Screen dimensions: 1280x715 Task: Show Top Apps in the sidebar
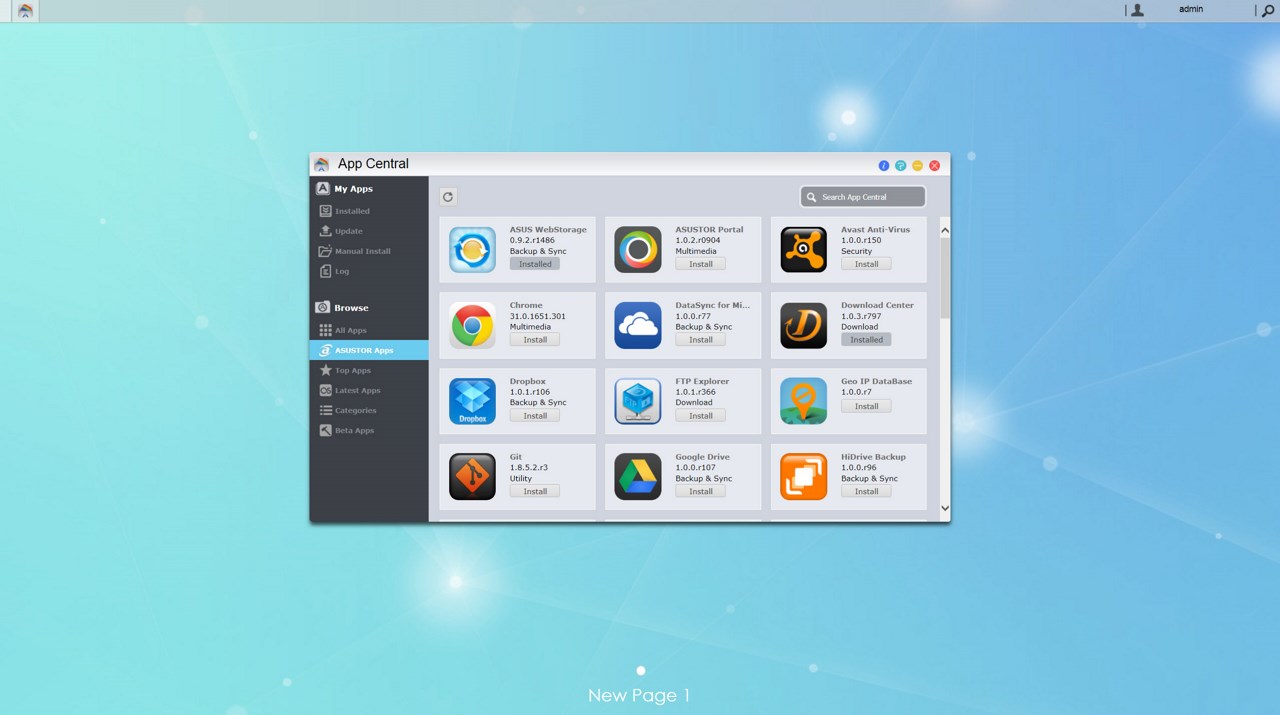click(x=353, y=370)
